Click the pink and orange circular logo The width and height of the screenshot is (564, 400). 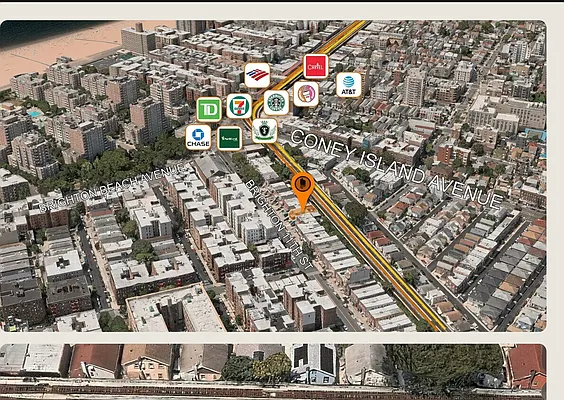pos(306,94)
